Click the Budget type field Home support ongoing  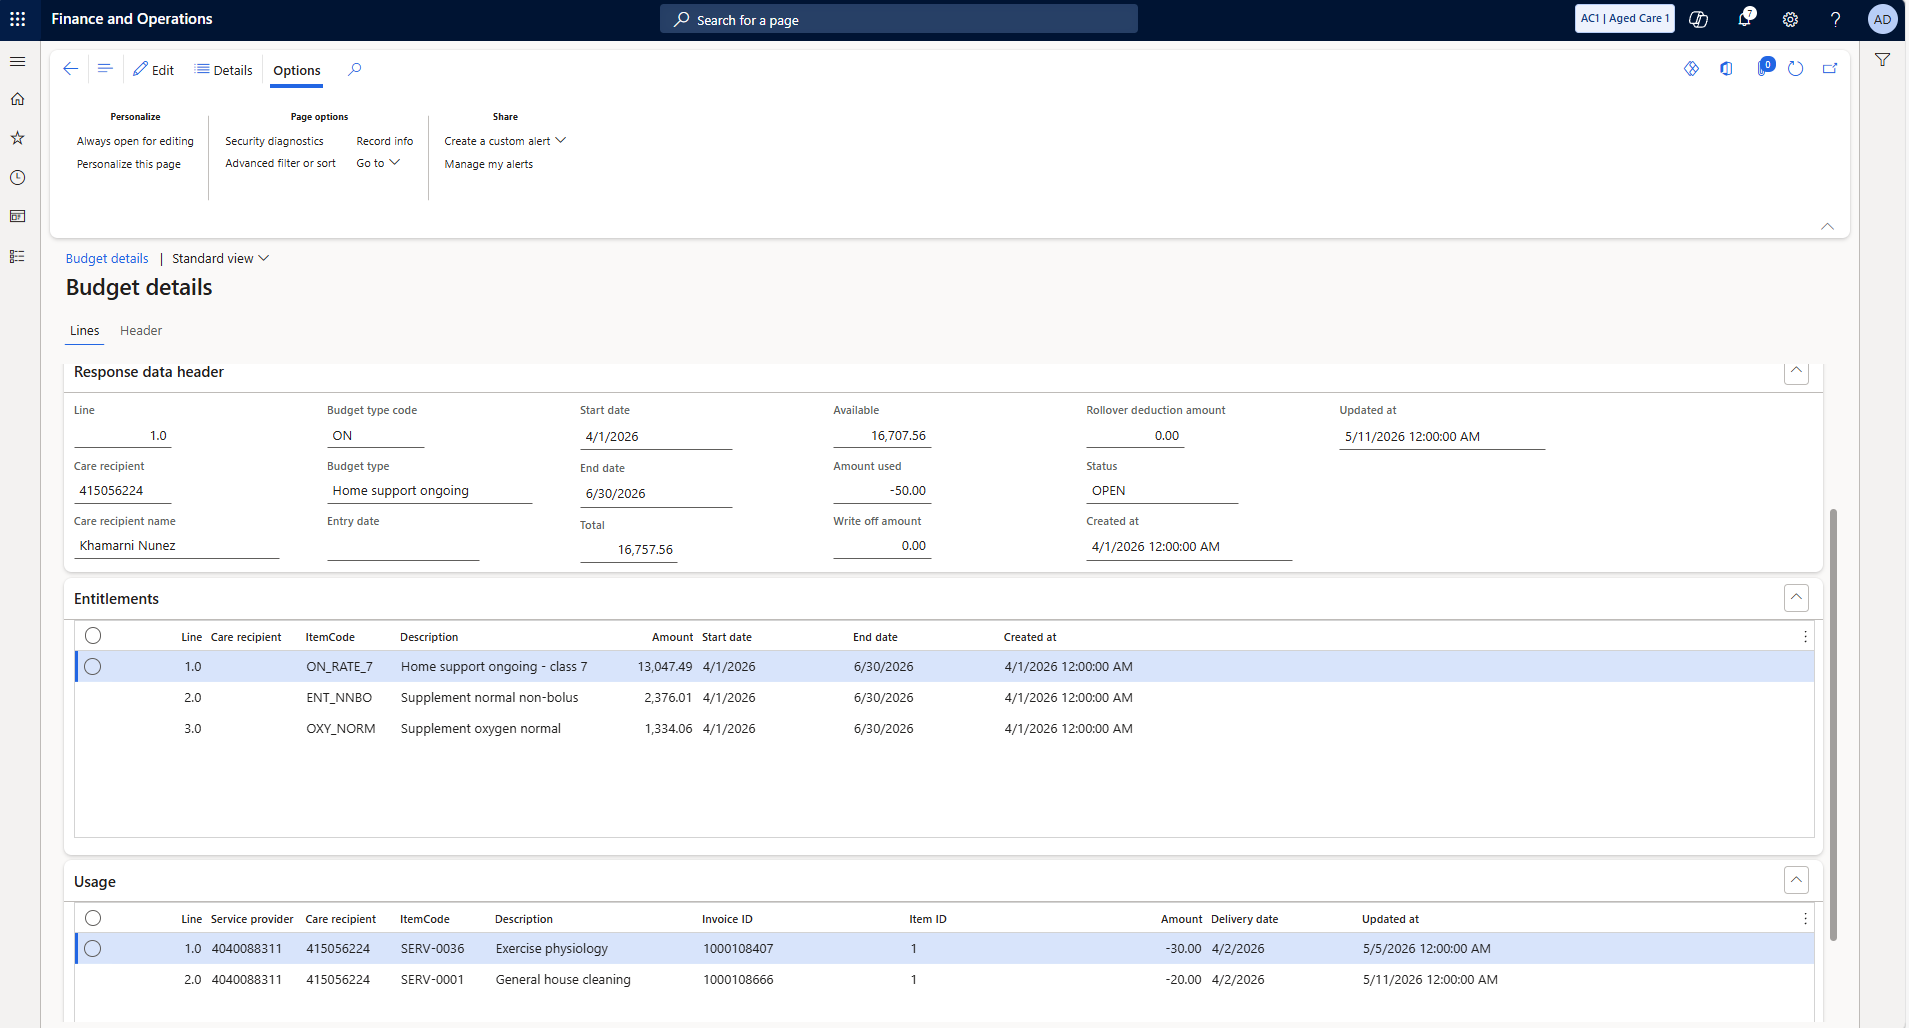(430, 491)
